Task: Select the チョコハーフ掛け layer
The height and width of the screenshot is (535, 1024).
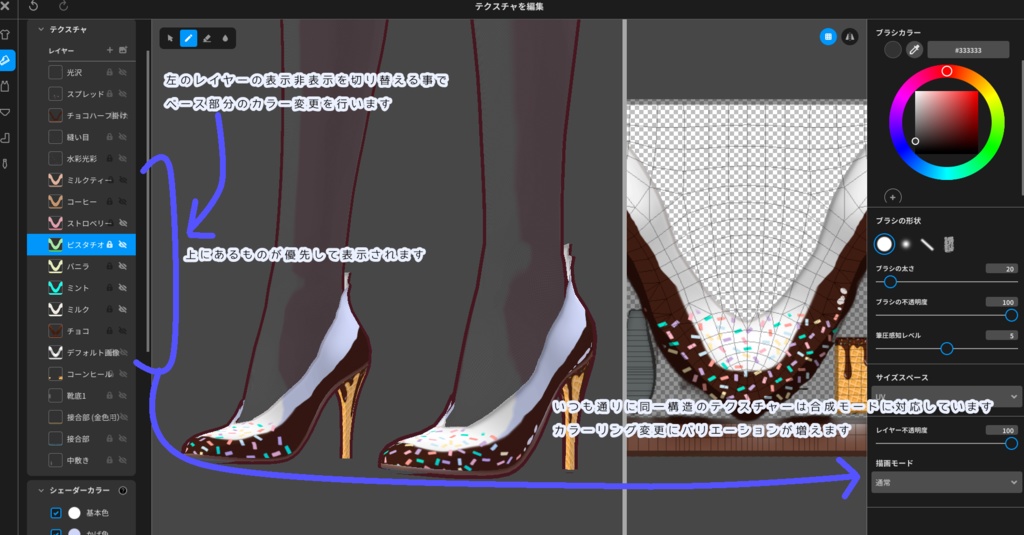Action: (82, 116)
